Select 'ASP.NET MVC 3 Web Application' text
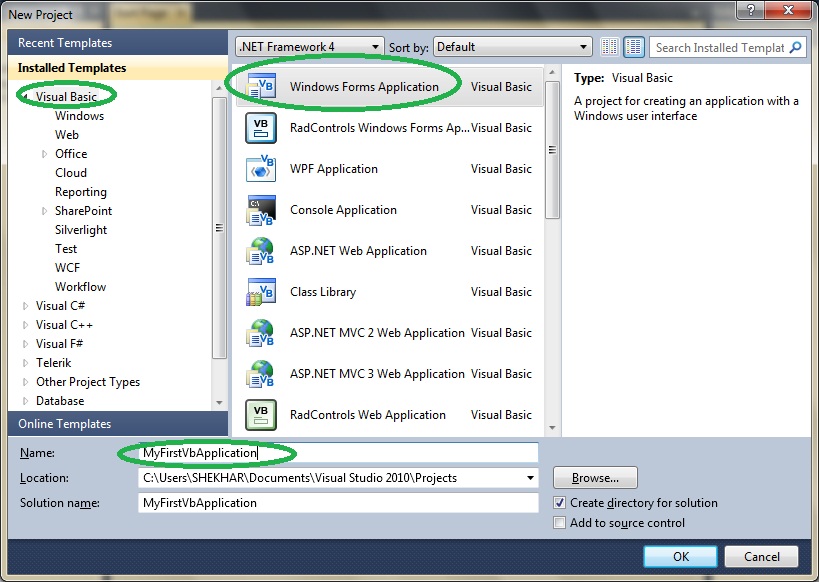 coord(377,374)
